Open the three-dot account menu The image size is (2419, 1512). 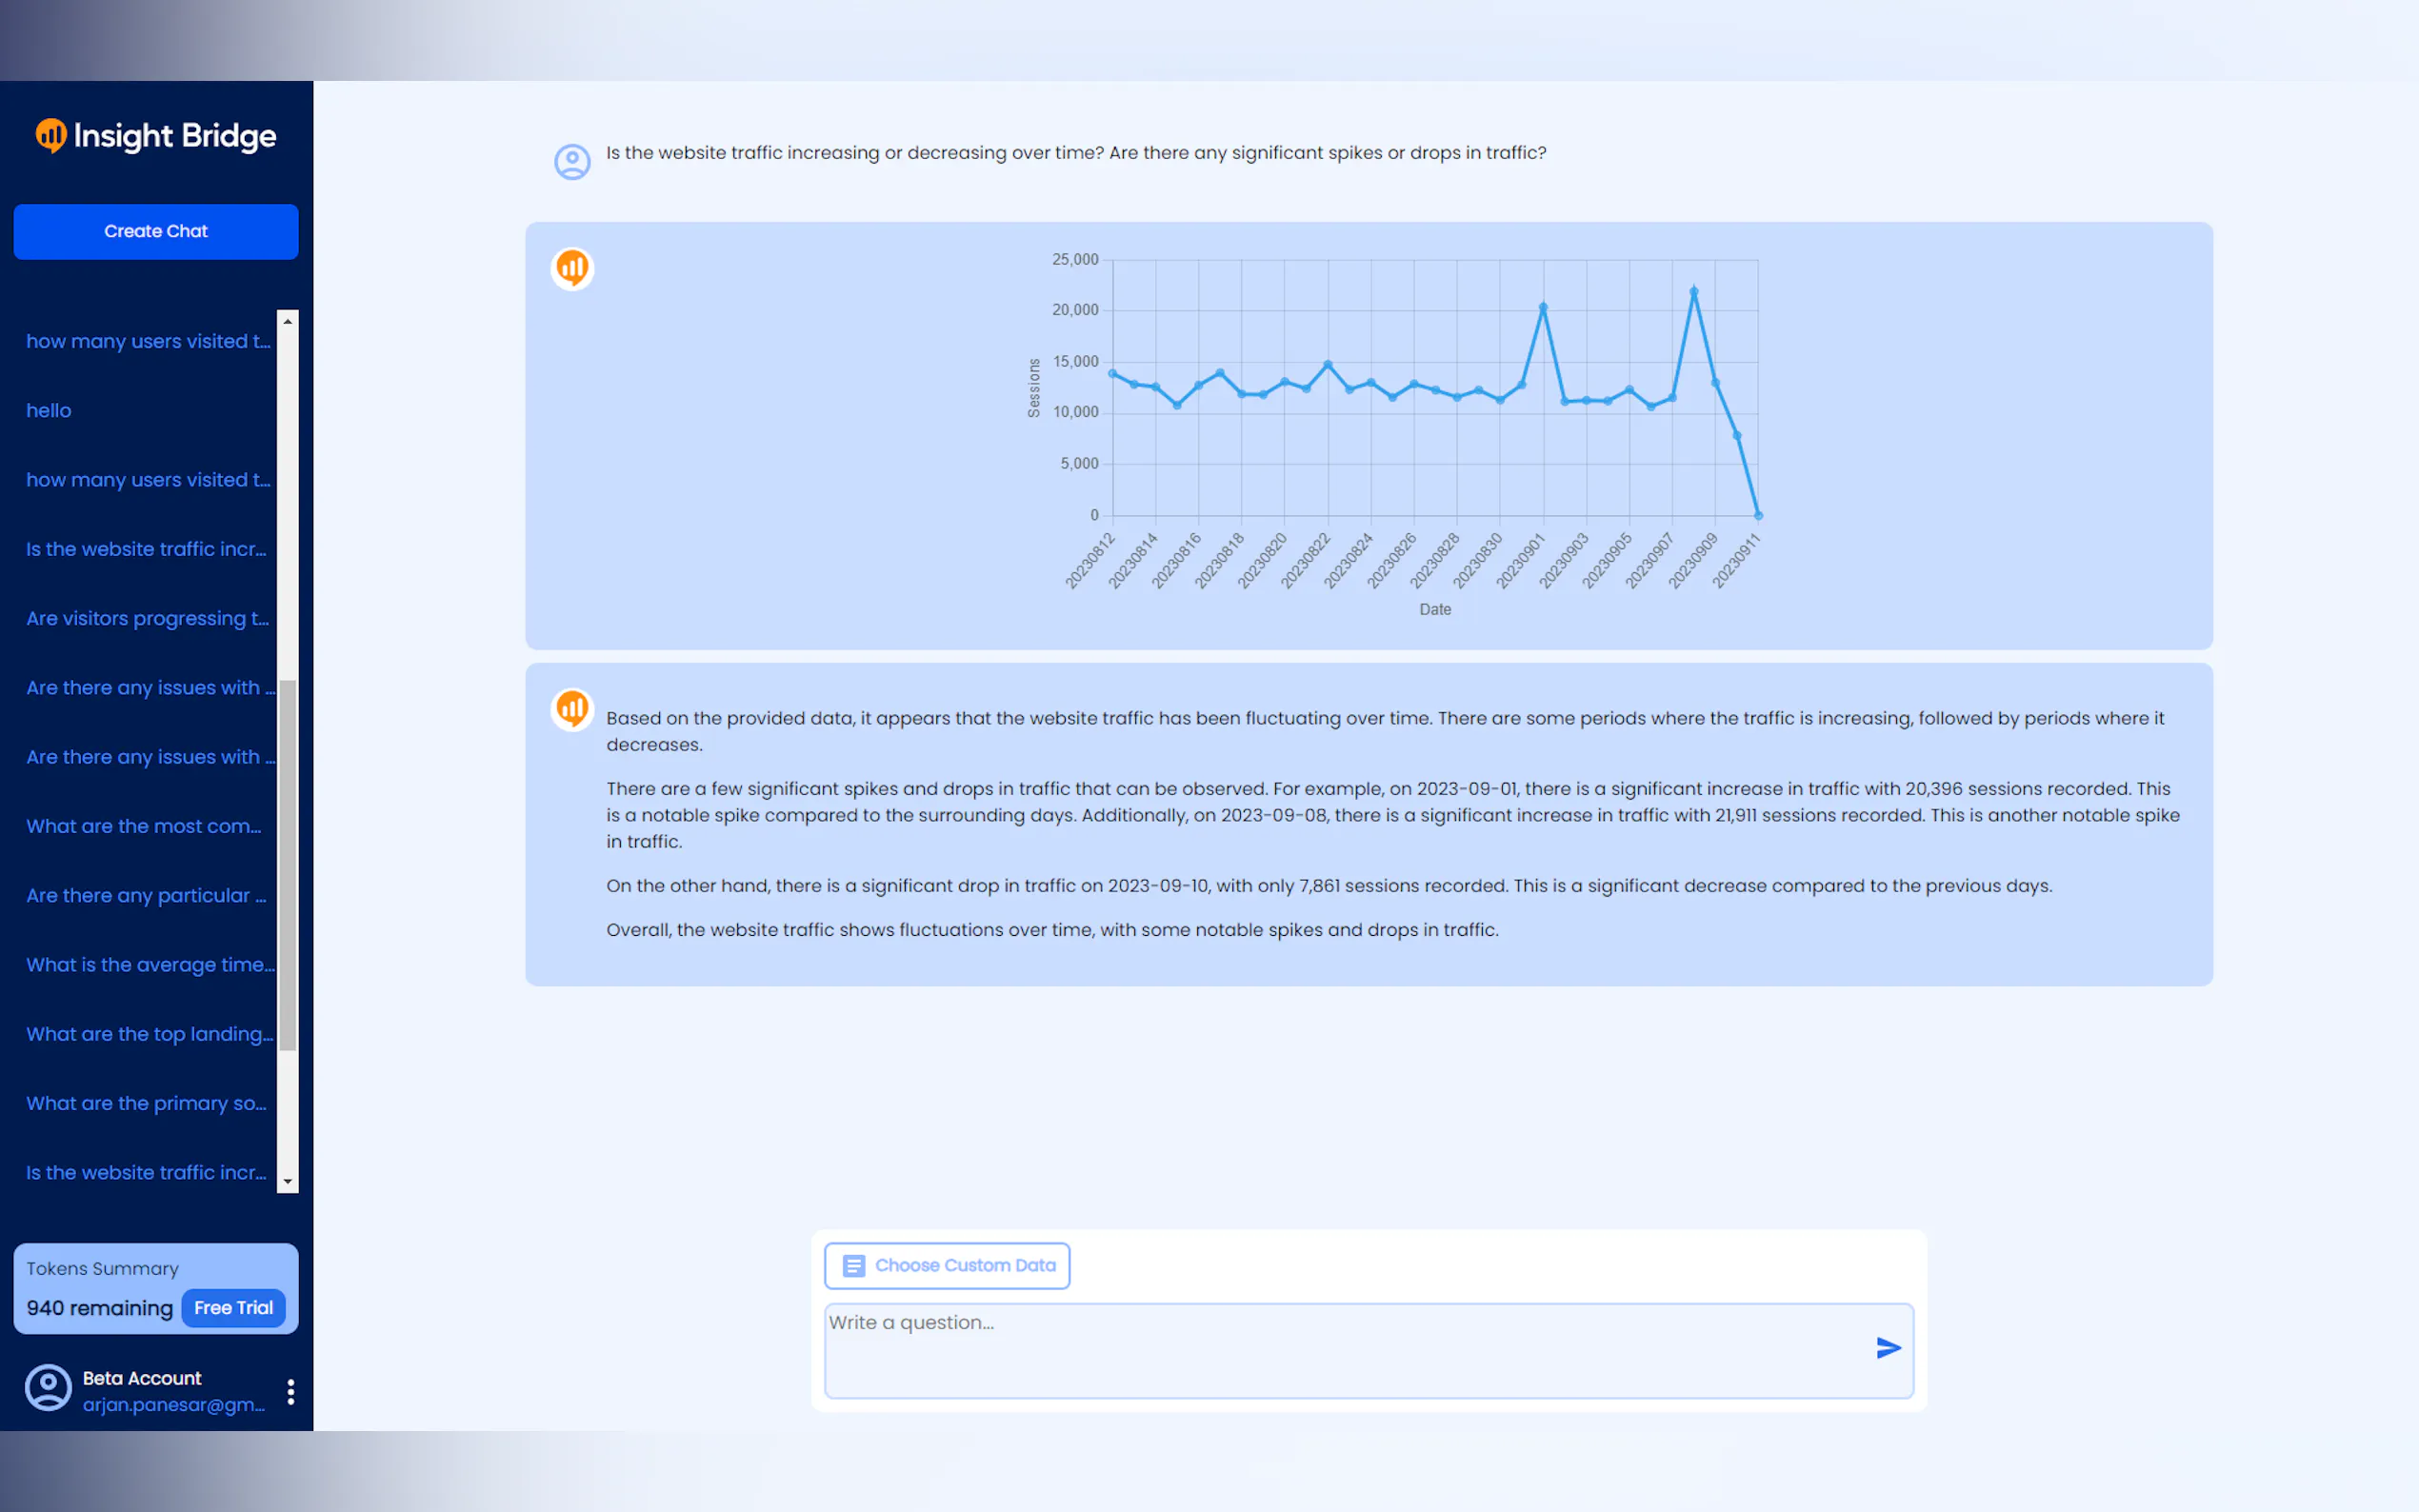point(290,1391)
